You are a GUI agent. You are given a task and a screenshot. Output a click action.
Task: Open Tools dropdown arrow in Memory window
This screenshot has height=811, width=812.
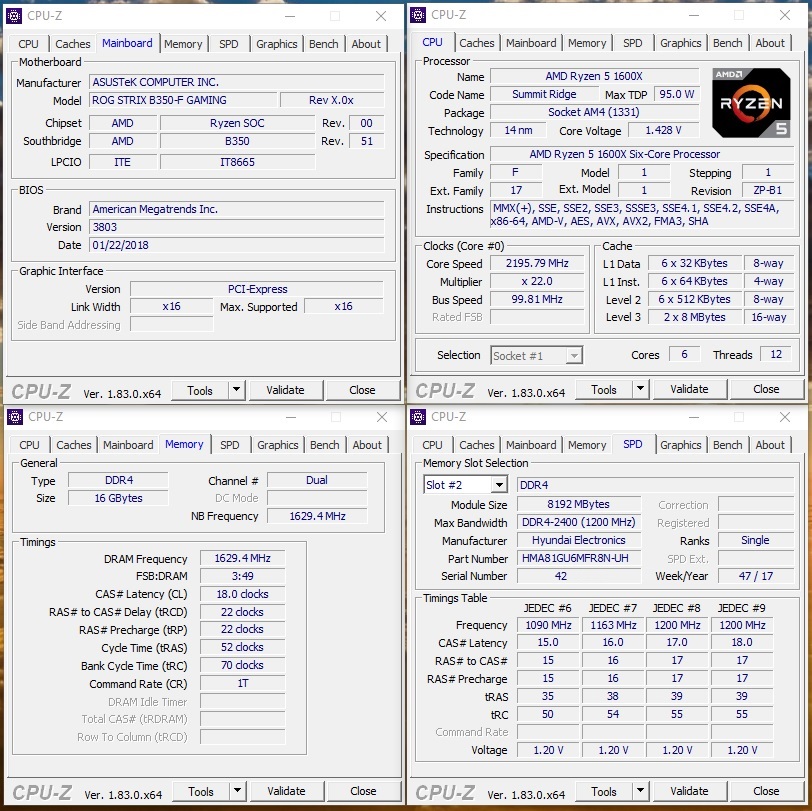pos(237,790)
